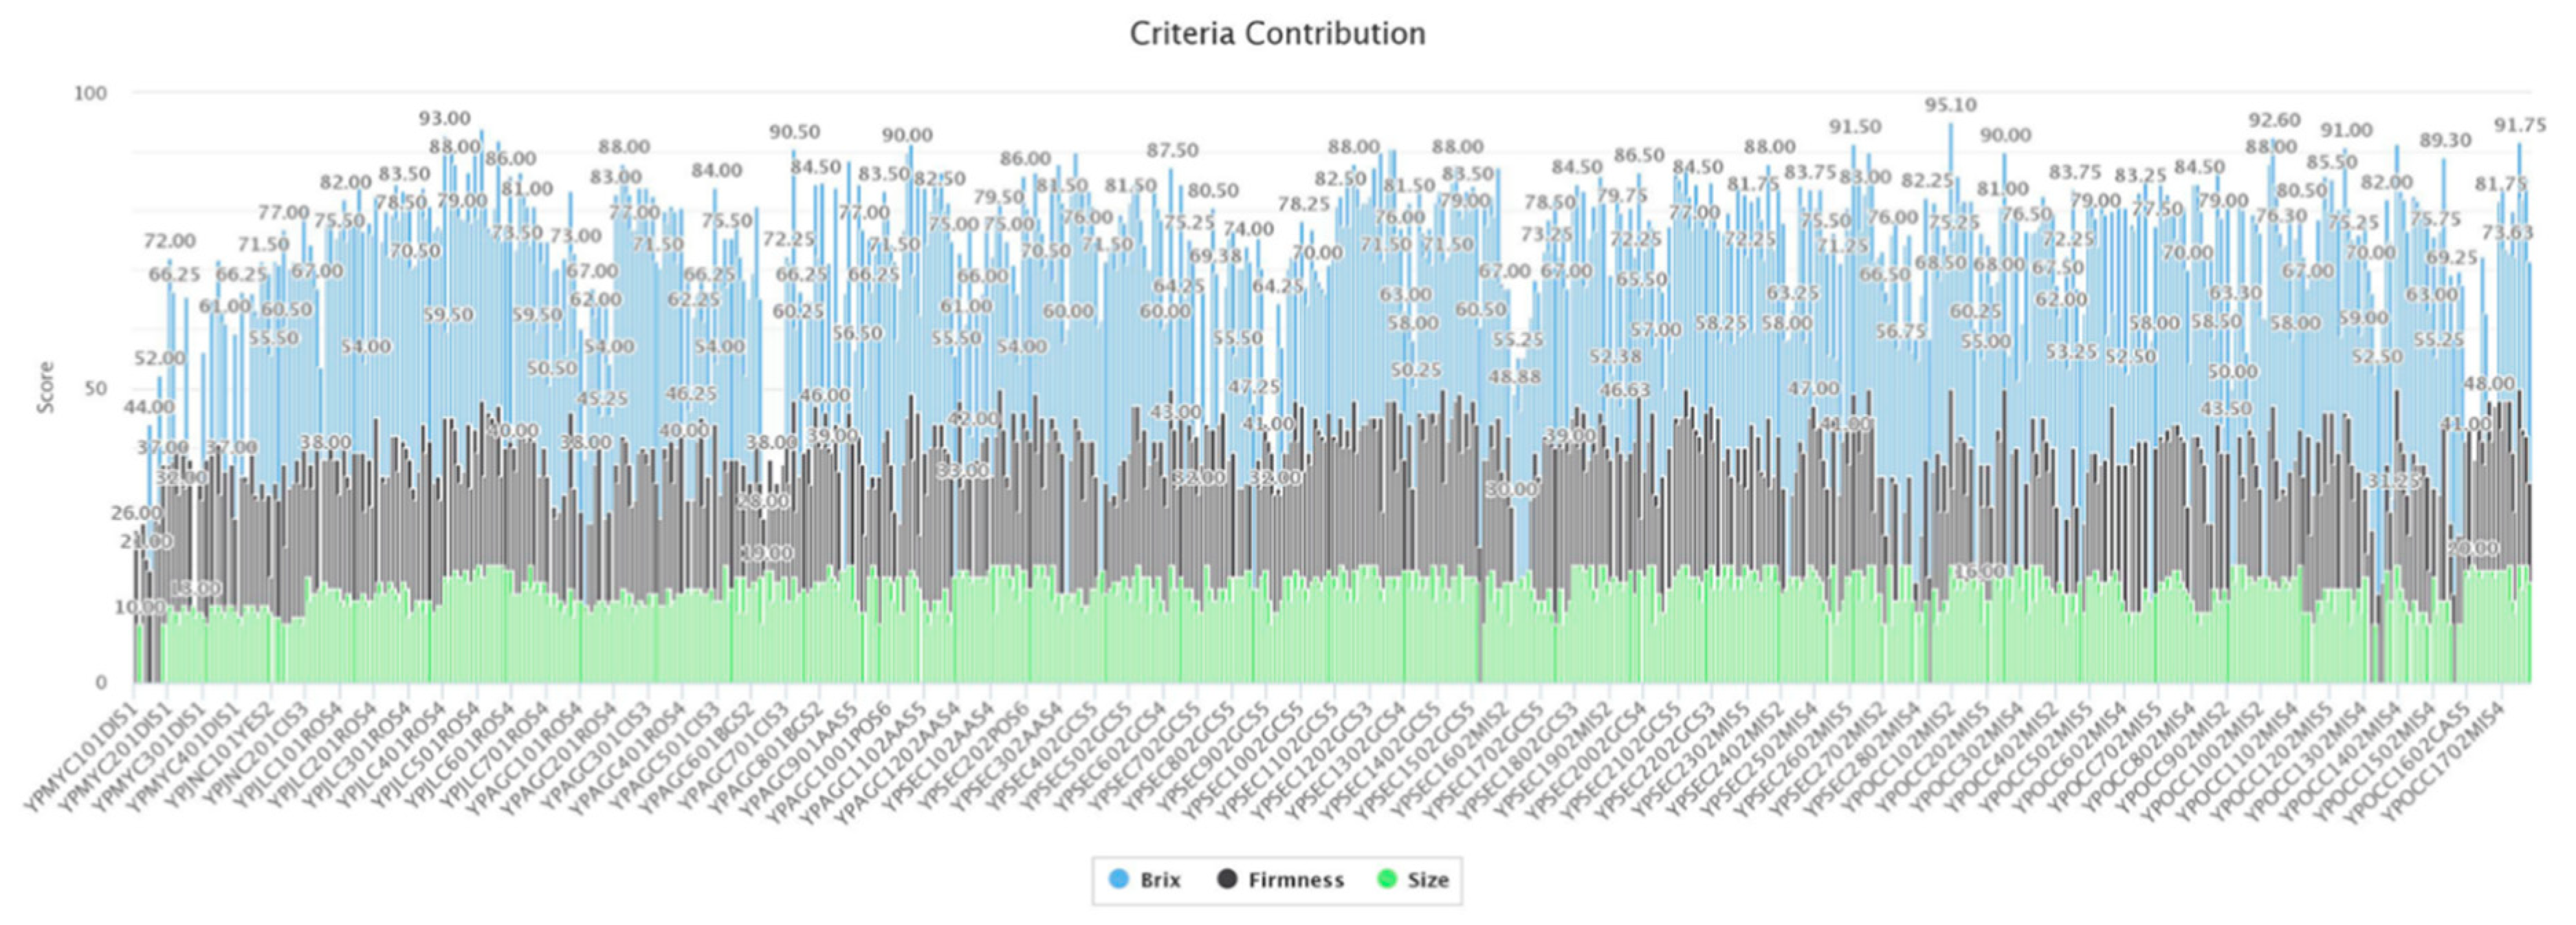This screenshot has height=925, width=2576.
Task: Click the Criteria Contribution chart title
Action: pyautogui.click(x=1277, y=33)
